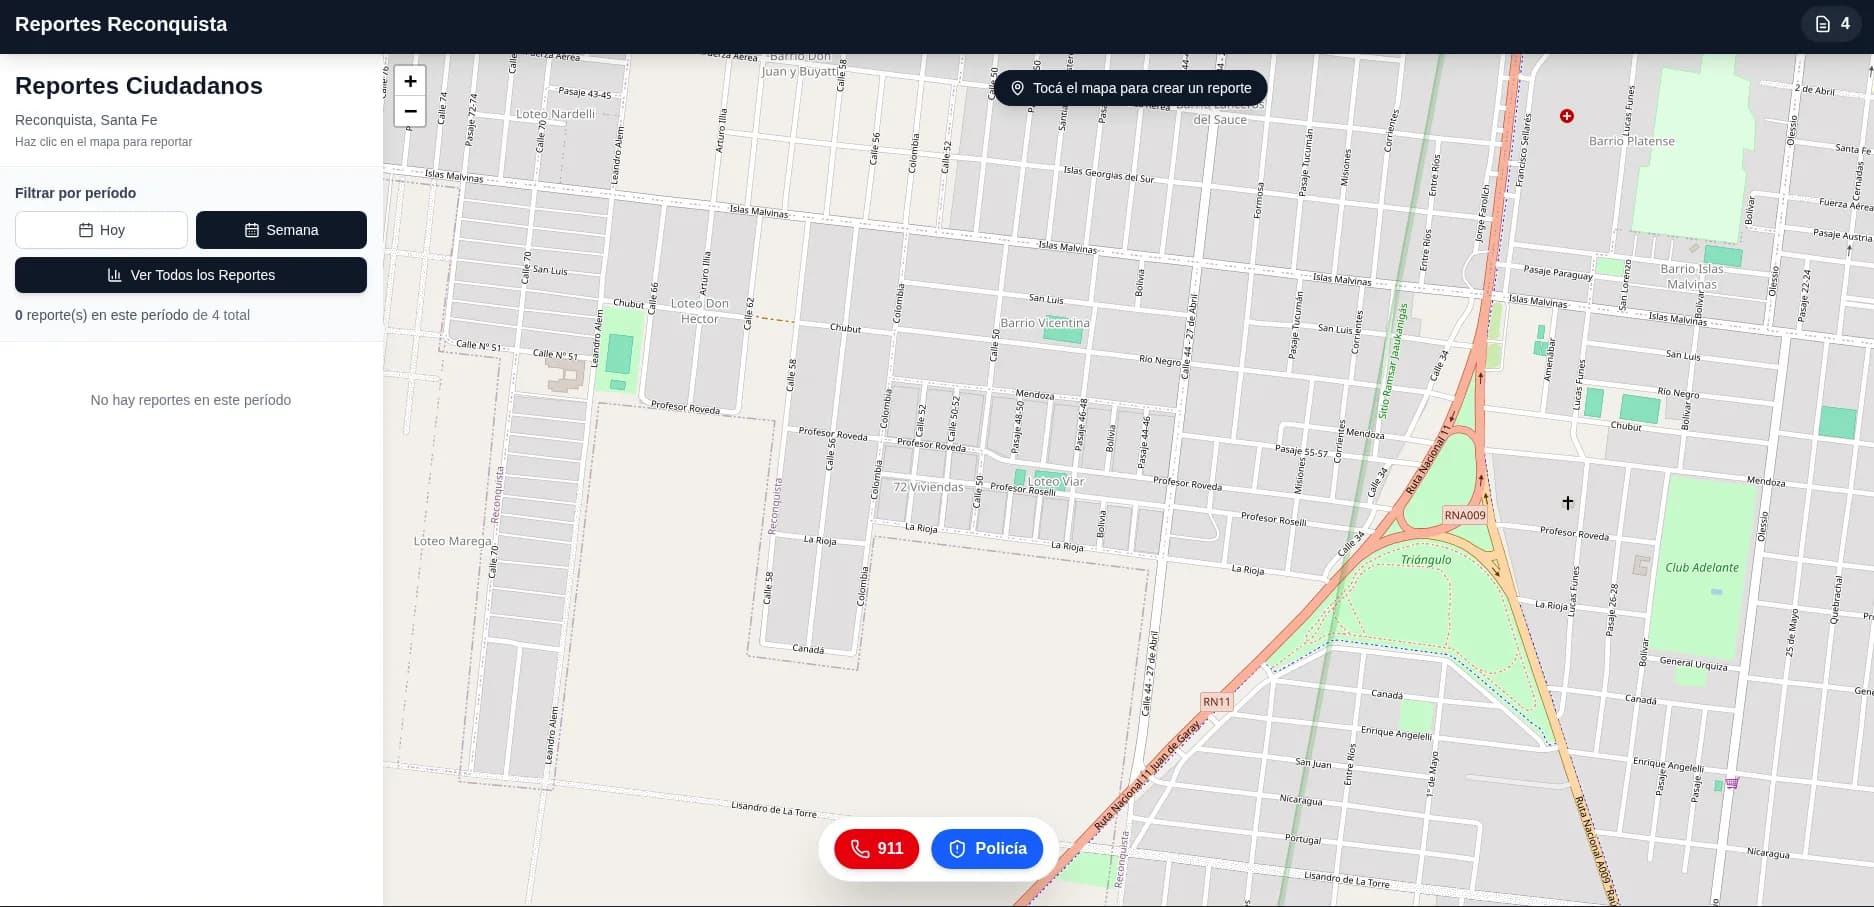Screen dimensions: 1874x907
Task: Click Club Adelante on the map
Action: click(1701, 567)
